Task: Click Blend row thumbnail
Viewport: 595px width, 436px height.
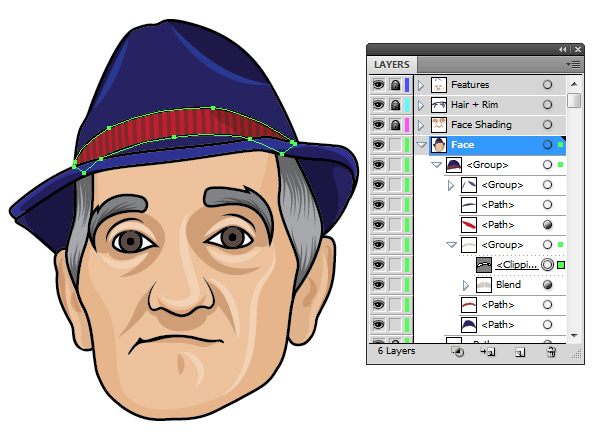Action: click(484, 285)
